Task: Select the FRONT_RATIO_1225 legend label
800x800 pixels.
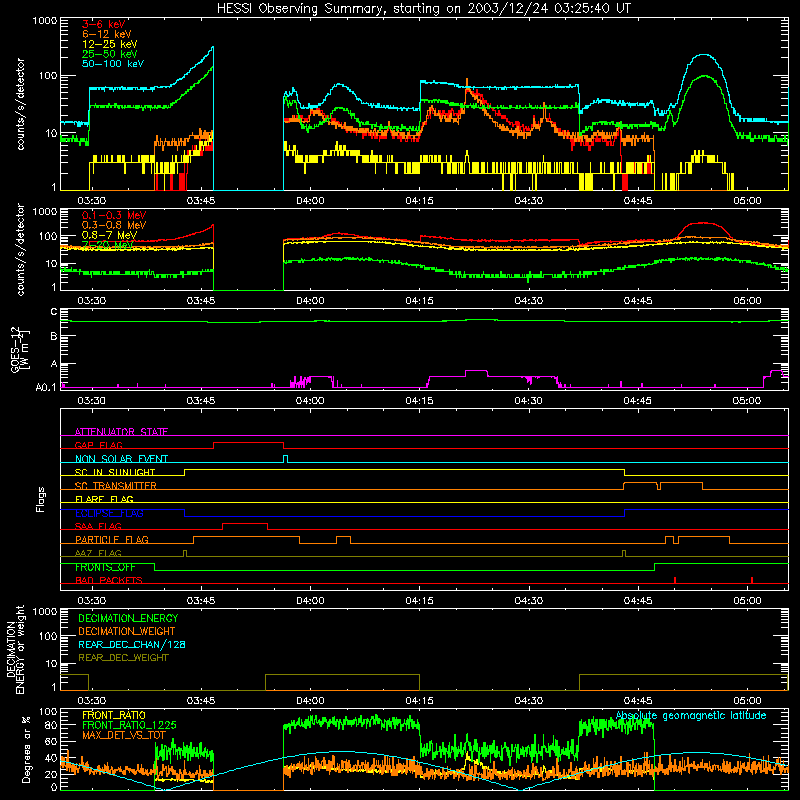Action: pyautogui.click(x=129, y=725)
